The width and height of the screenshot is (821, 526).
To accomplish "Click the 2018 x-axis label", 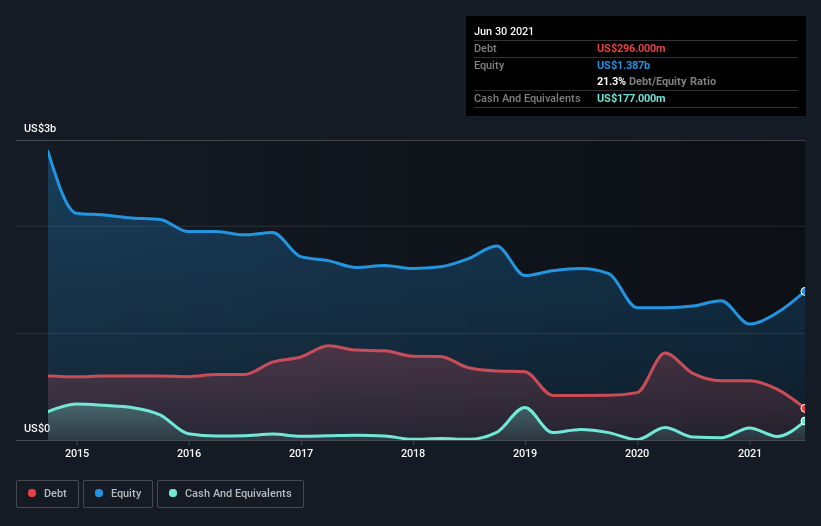I will point(413,453).
